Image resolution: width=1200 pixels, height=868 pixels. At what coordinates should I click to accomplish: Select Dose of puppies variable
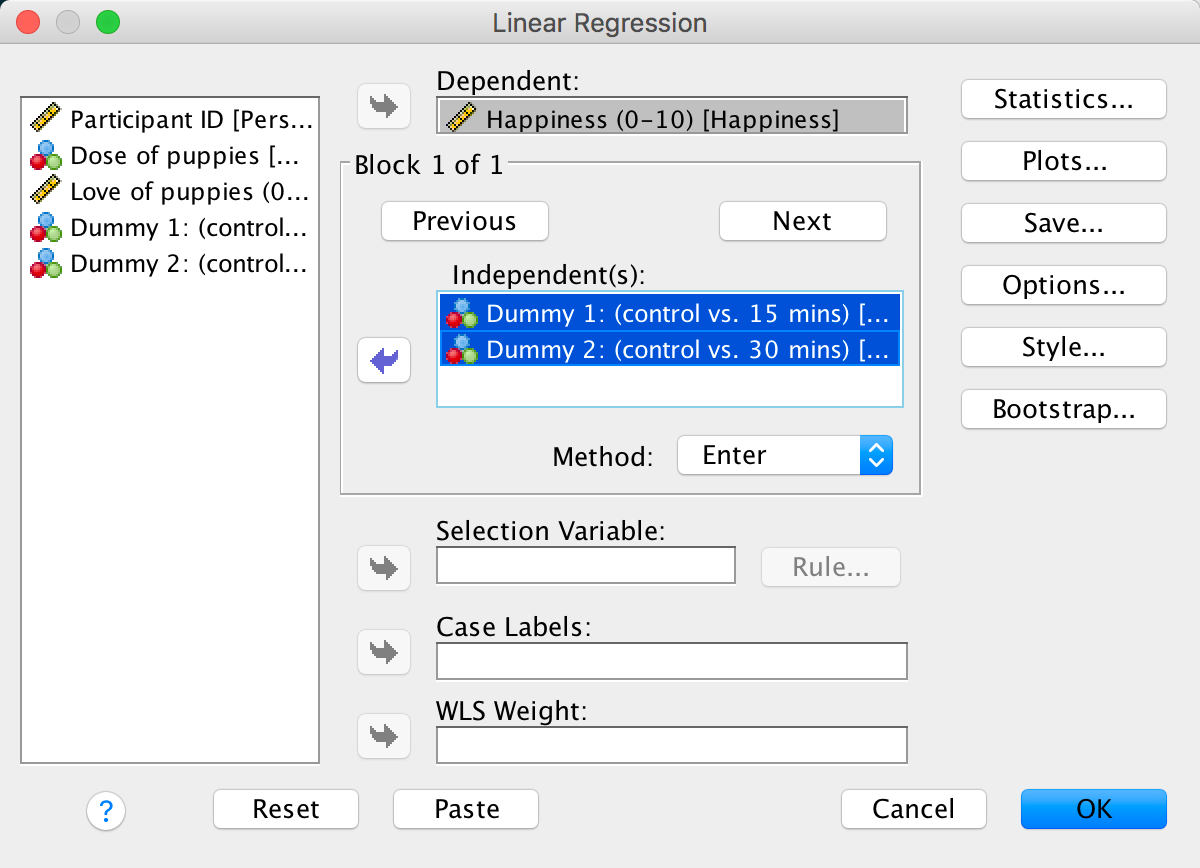pyautogui.click(x=172, y=156)
